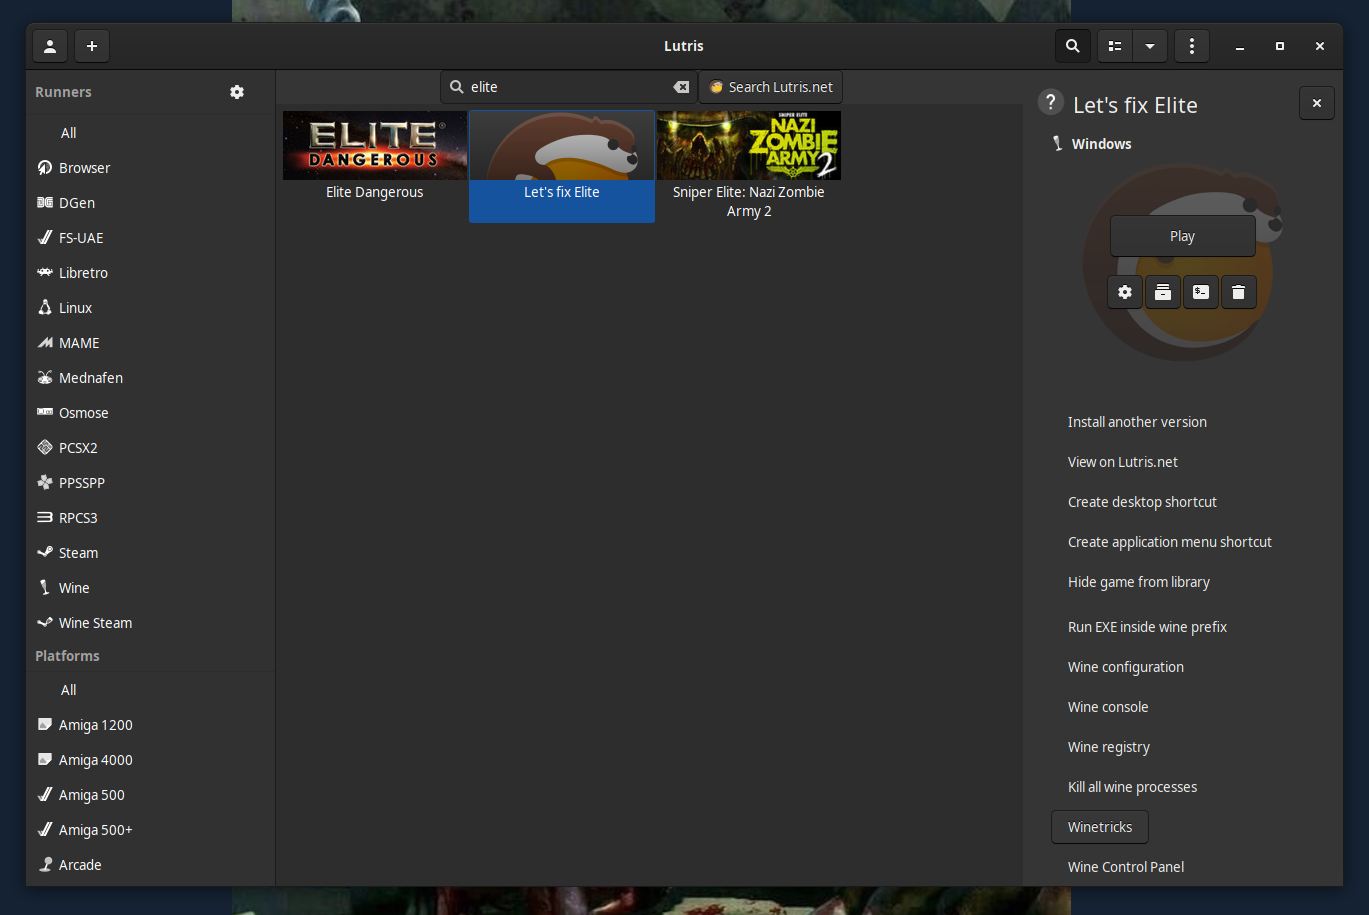Open runners settings gear icon
Image resolution: width=1369 pixels, height=915 pixels.
click(x=237, y=92)
